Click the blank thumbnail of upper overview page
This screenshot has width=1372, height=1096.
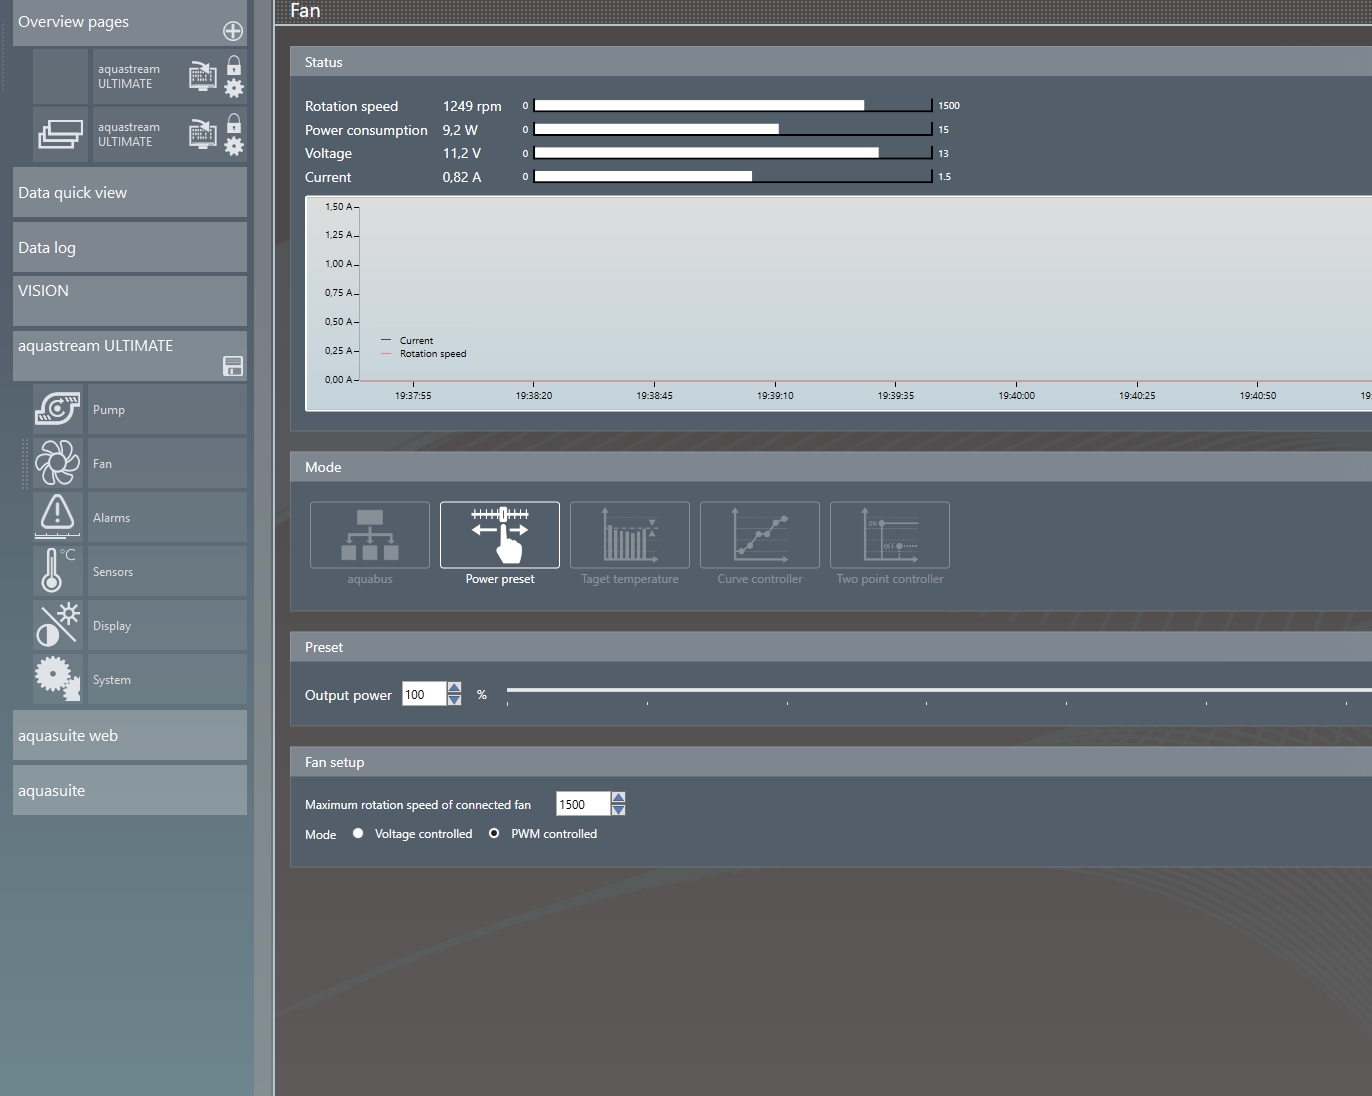[60, 76]
